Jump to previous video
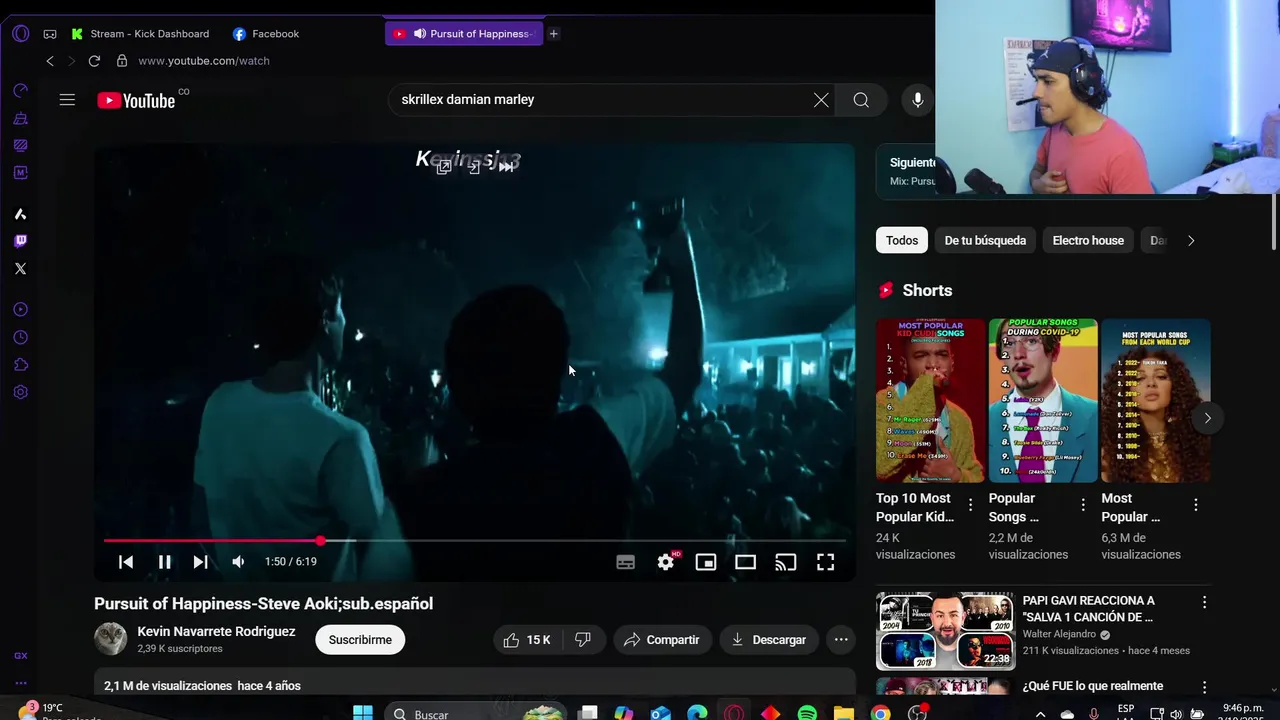This screenshot has height=720, width=1280. [x=126, y=562]
